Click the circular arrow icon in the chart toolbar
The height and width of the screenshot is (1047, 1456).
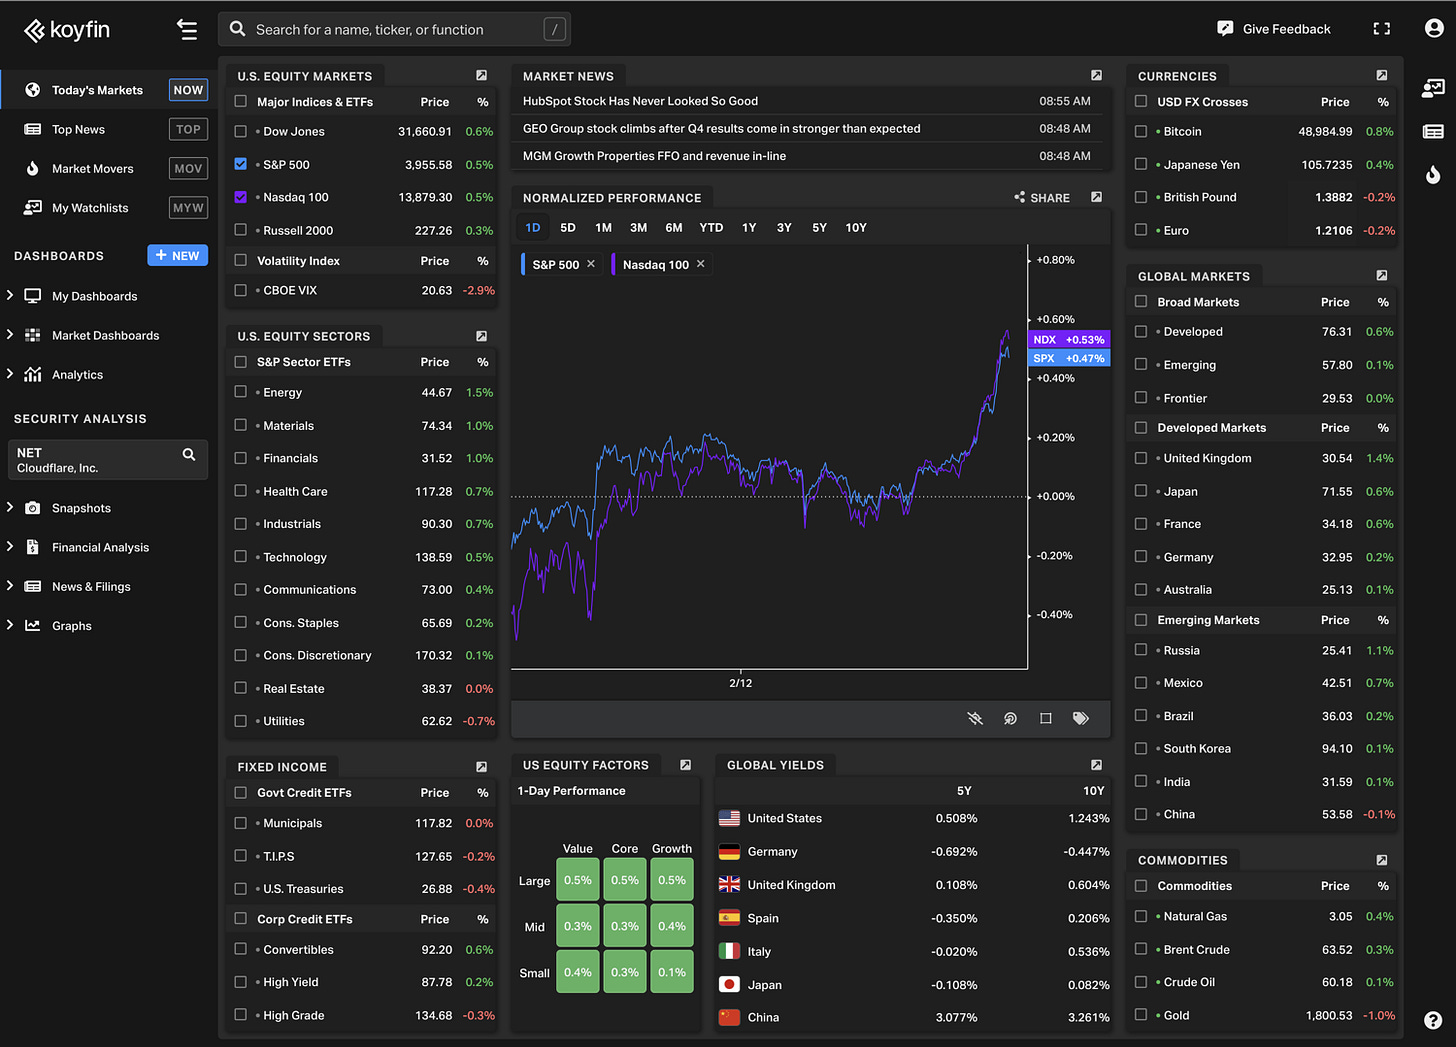[x=1010, y=718]
